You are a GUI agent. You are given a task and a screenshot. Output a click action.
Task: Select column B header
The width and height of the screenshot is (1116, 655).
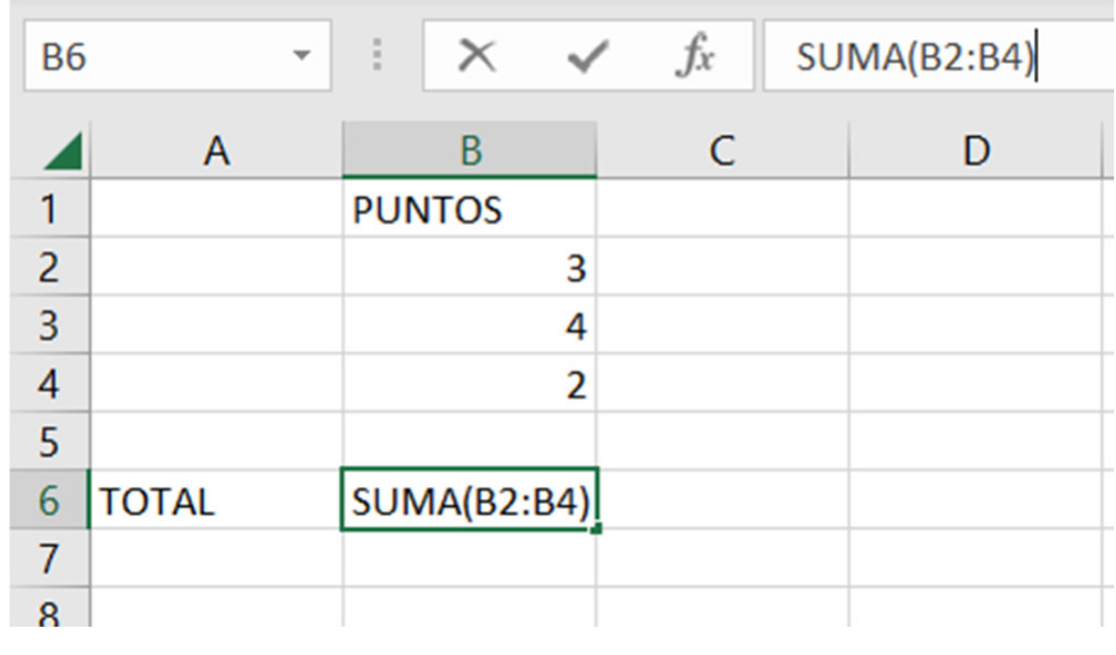(x=470, y=151)
